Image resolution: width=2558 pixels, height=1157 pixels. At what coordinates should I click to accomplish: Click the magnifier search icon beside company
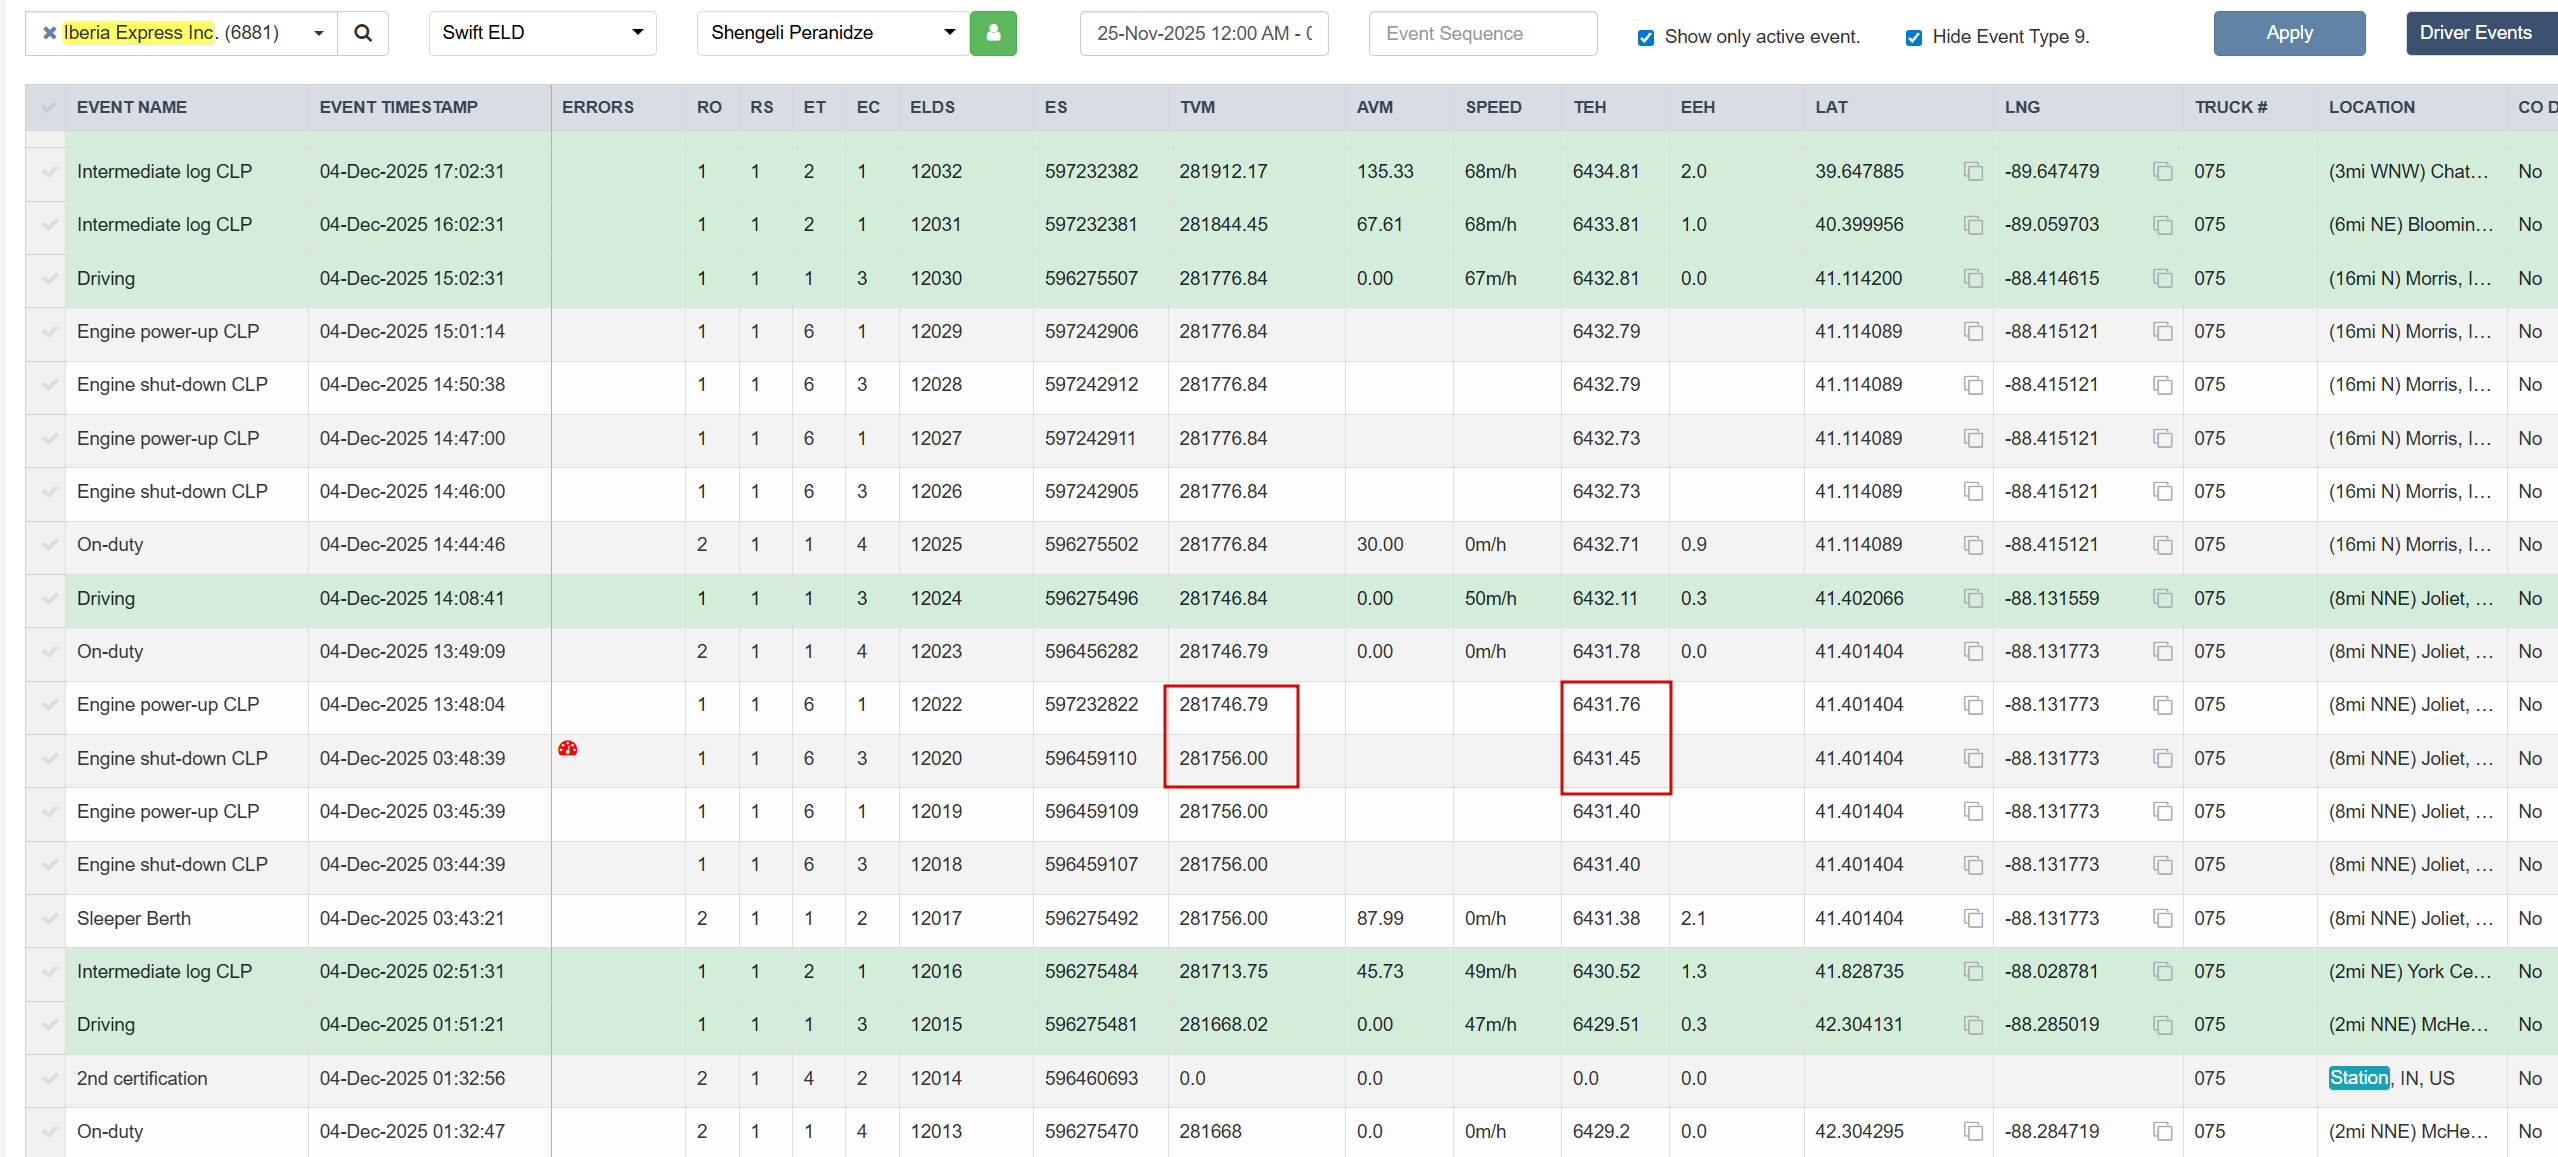coord(363,33)
